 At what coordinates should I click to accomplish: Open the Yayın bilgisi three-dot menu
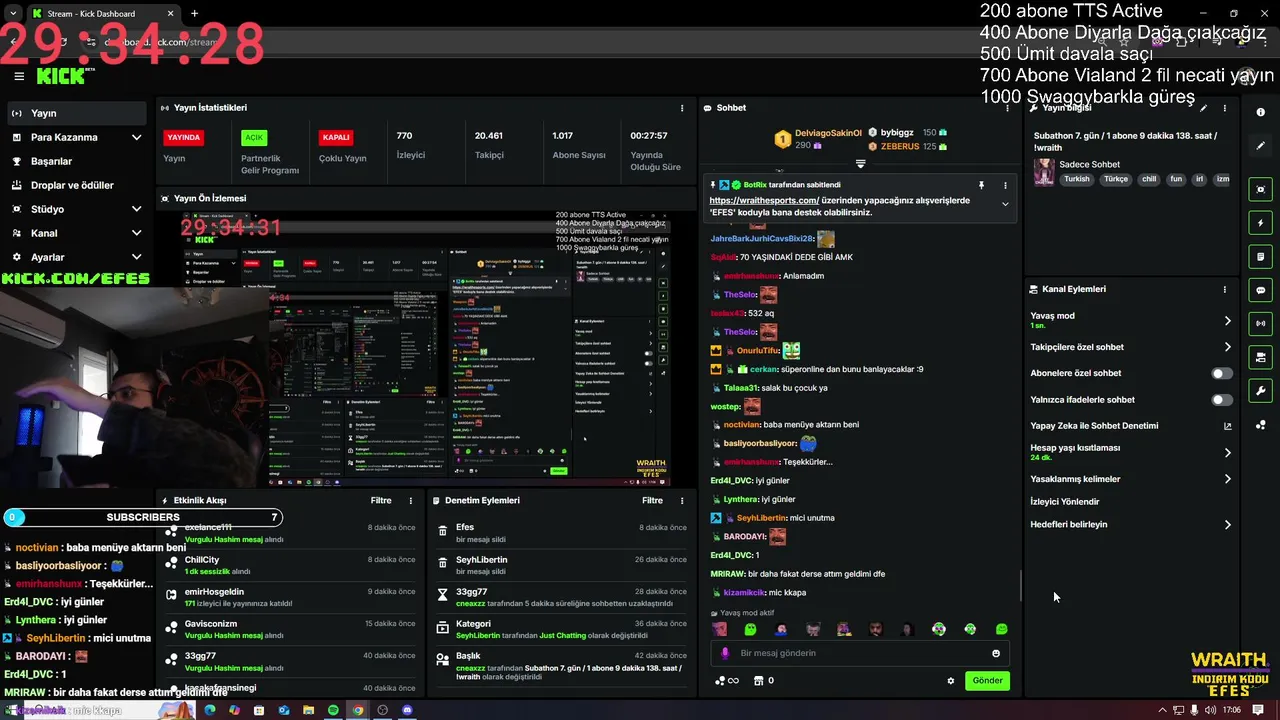point(1225,108)
